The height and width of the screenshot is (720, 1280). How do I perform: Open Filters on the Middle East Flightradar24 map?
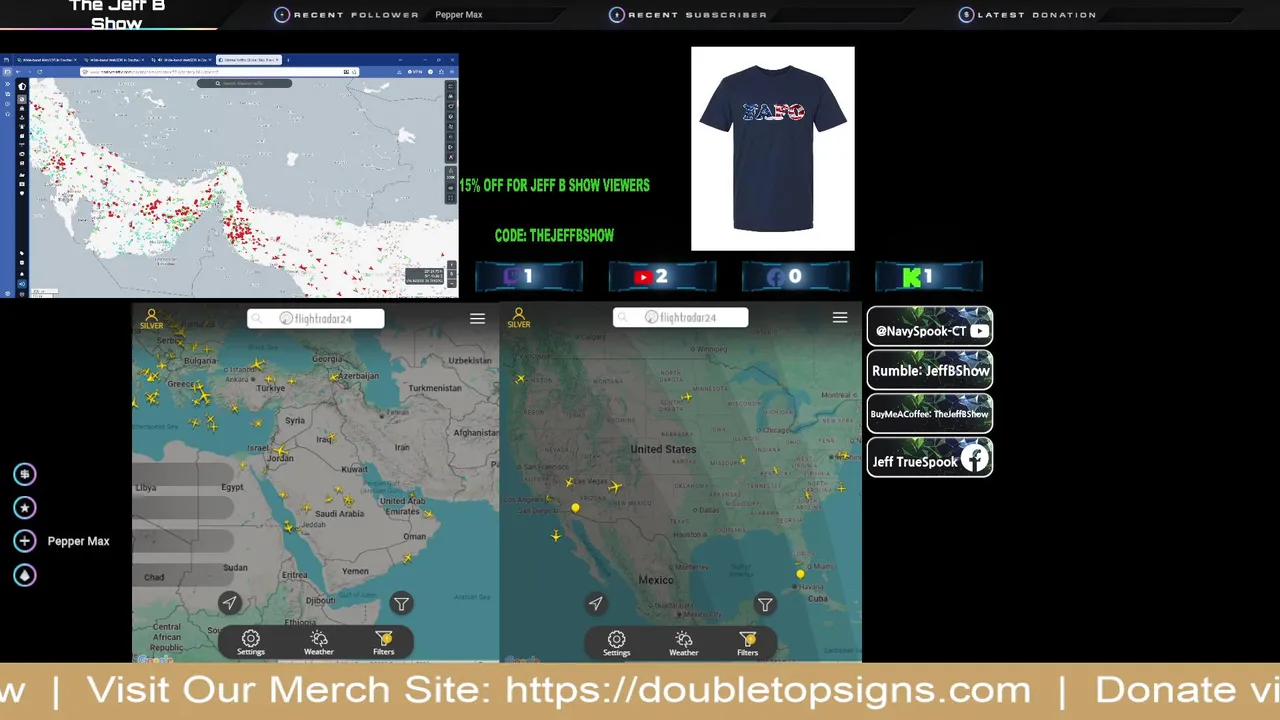[384, 642]
